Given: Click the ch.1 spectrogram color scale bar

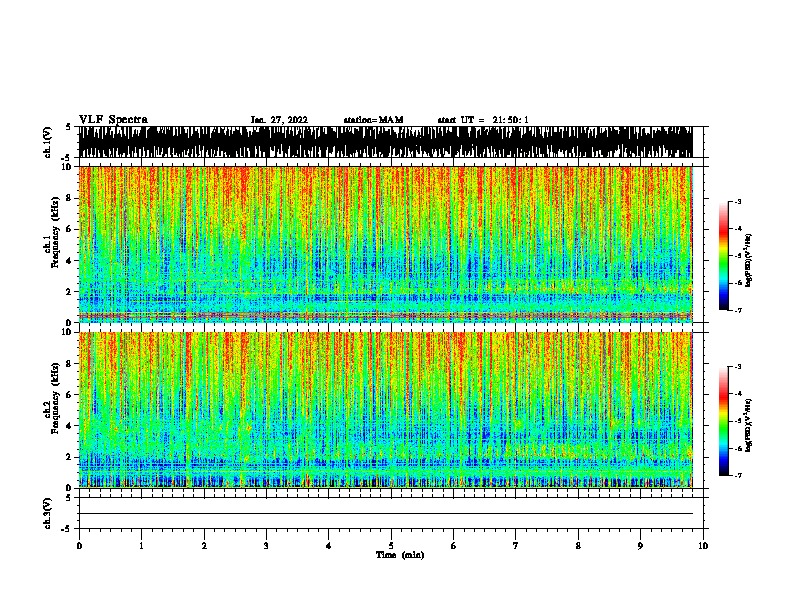Looking at the screenshot, I should 724,256.
